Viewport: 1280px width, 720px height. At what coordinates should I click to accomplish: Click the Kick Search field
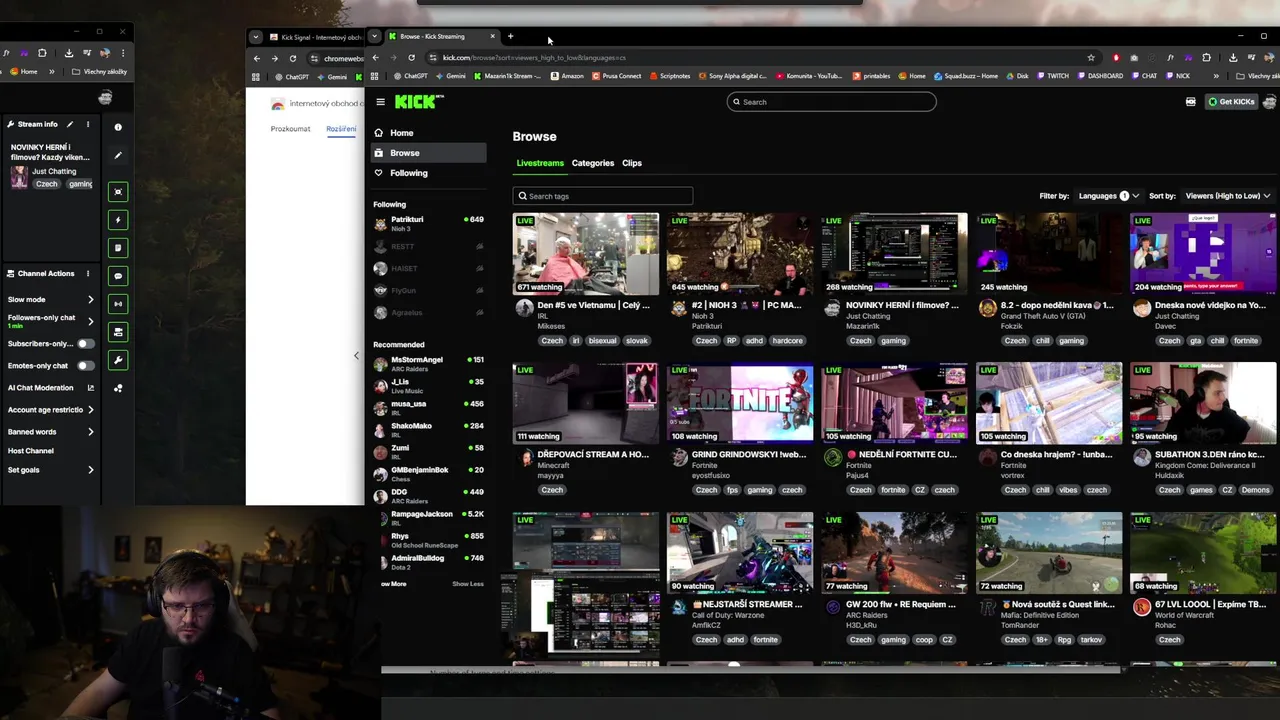[x=831, y=102]
